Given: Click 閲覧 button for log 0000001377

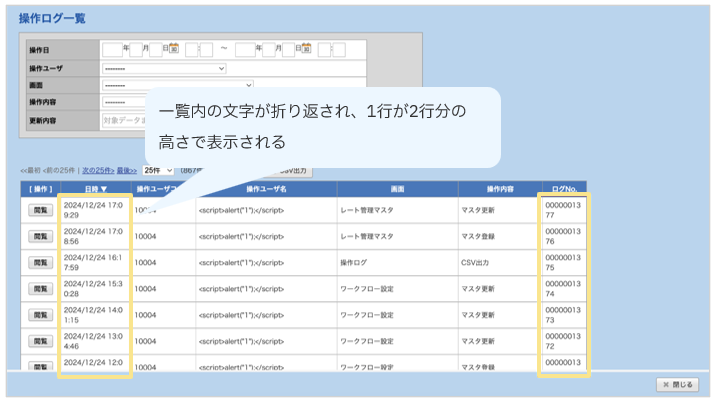Looking at the screenshot, I should click(40, 210).
